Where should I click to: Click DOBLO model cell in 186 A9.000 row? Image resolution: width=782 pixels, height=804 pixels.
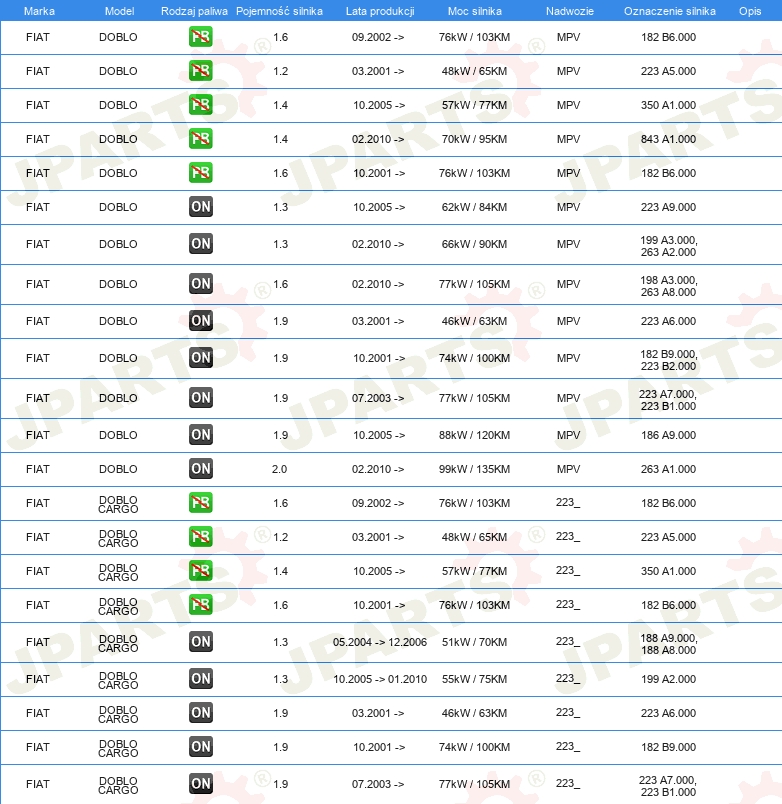(x=118, y=435)
